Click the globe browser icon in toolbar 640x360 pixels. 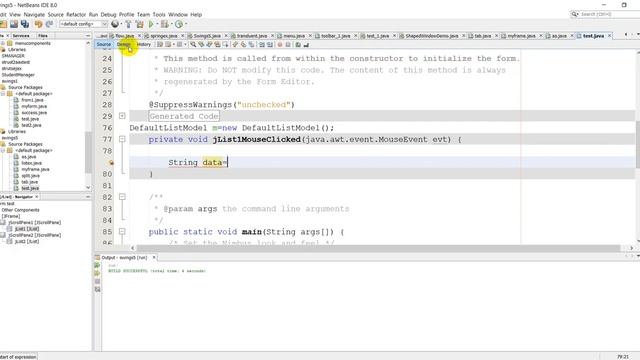(x=115, y=24)
